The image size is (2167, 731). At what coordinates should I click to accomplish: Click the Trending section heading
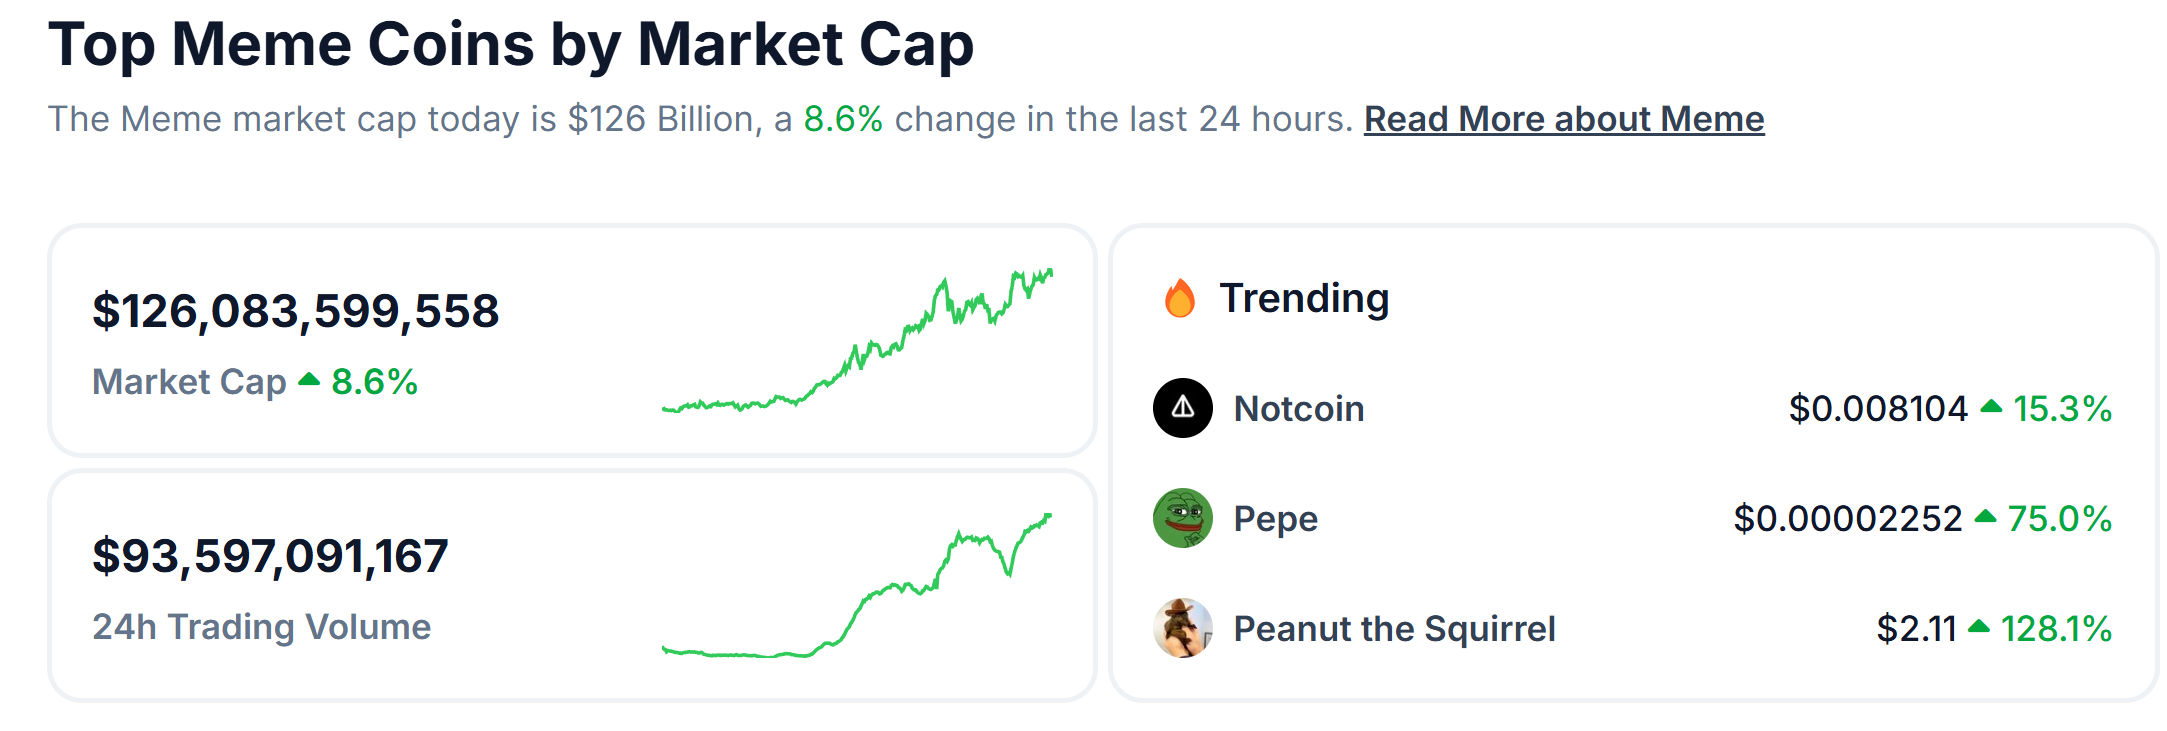(1304, 298)
